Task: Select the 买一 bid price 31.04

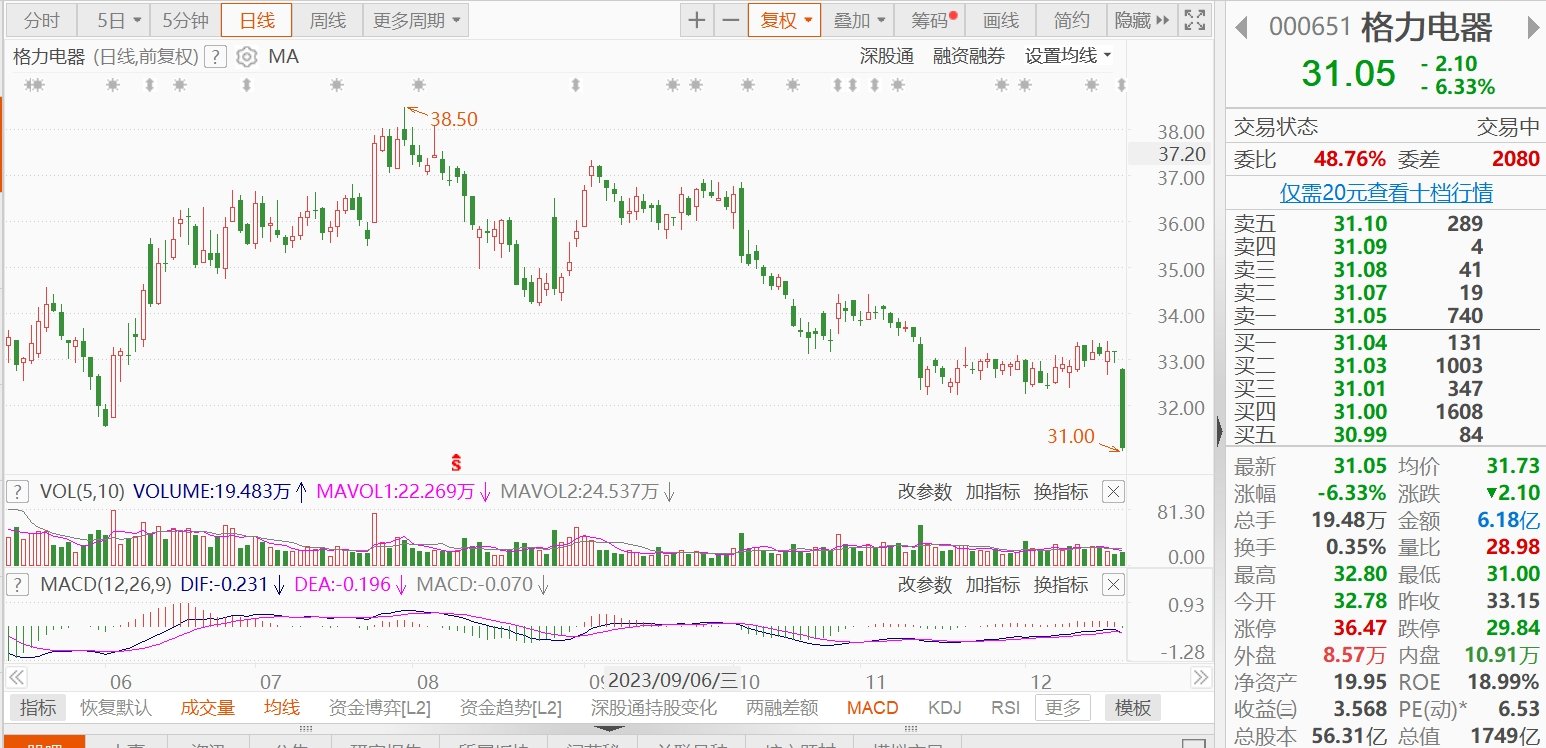Action: (x=1359, y=343)
